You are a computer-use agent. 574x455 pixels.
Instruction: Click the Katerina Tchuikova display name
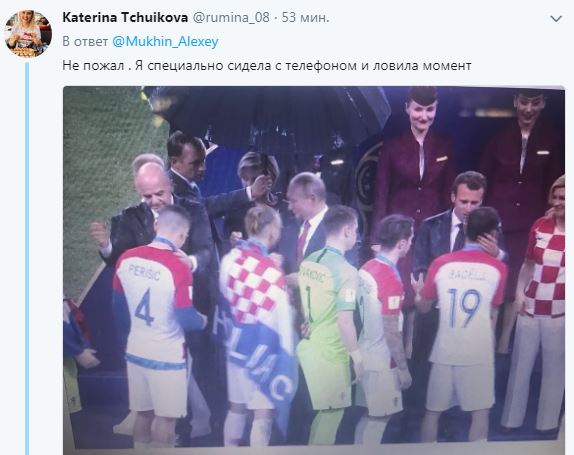point(125,17)
